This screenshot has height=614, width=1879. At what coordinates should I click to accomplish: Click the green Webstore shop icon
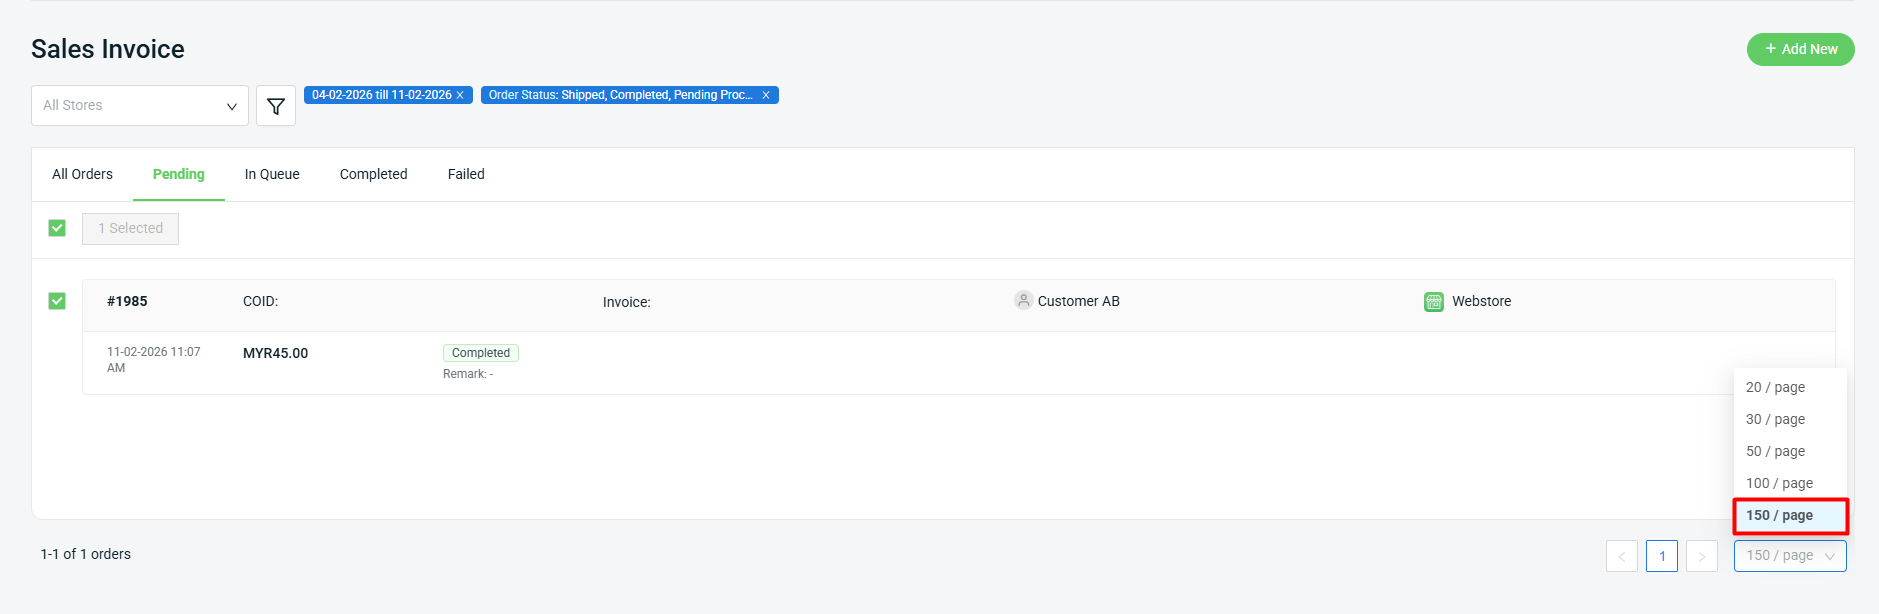tap(1433, 302)
